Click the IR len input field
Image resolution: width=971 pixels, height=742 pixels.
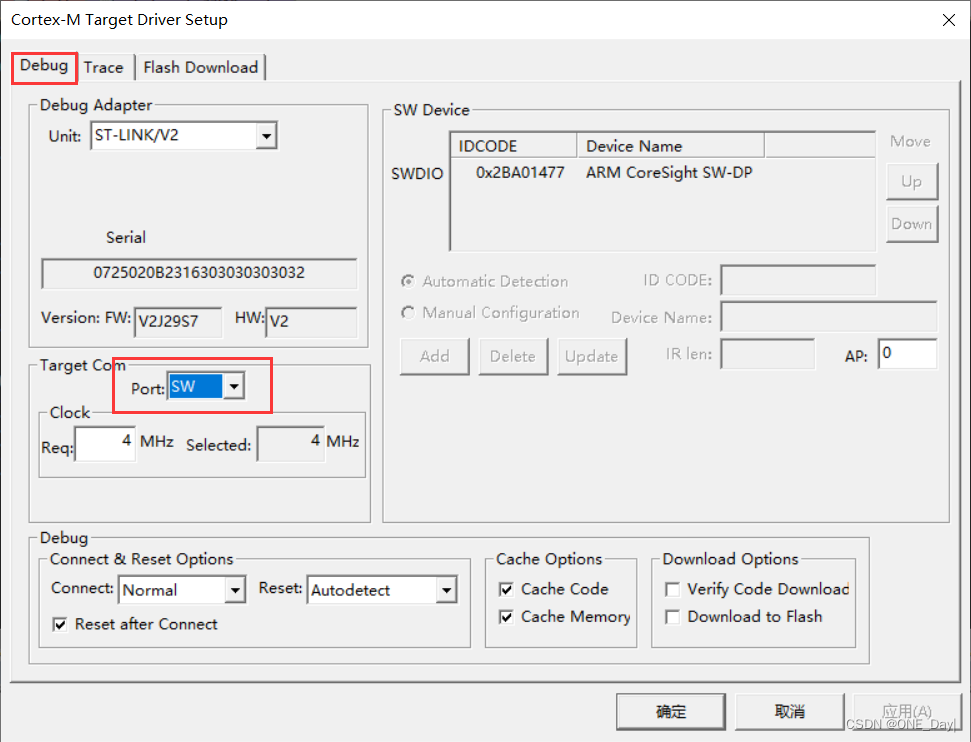767,354
